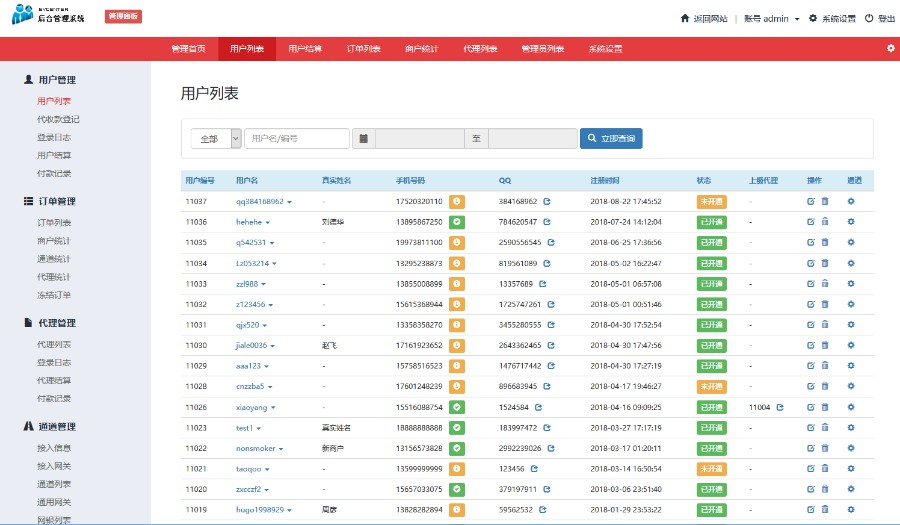Delete user hehehe via trash icon
900x525 pixels.
coord(825,222)
